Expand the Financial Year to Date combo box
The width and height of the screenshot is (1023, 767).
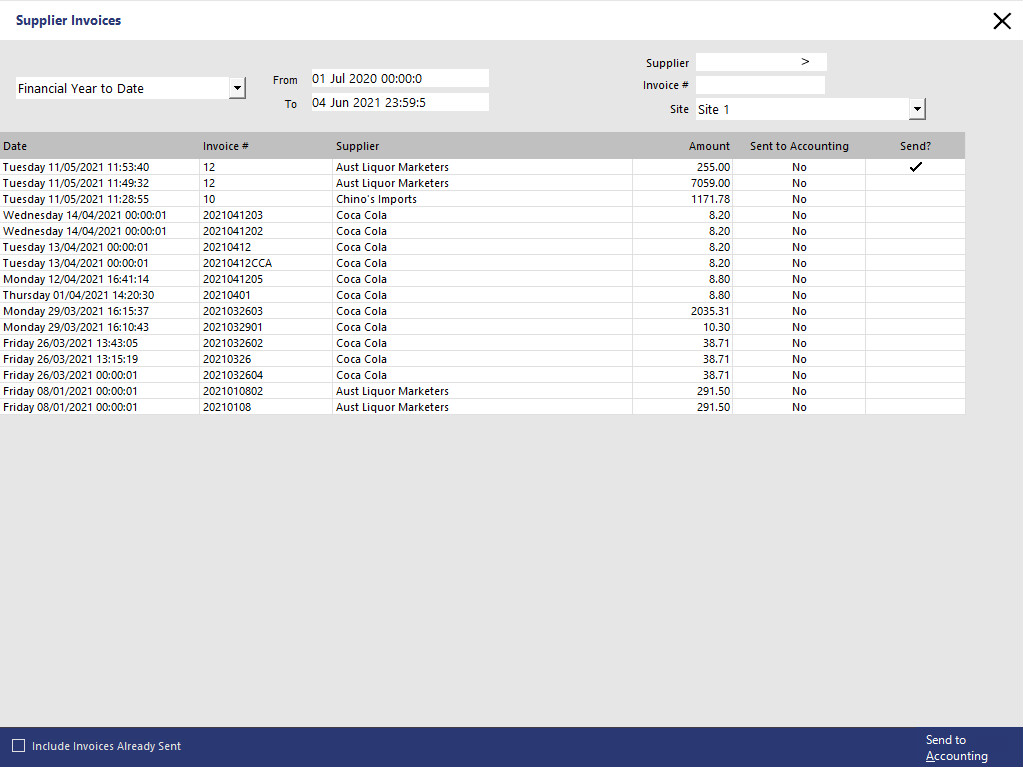tap(237, 88)
